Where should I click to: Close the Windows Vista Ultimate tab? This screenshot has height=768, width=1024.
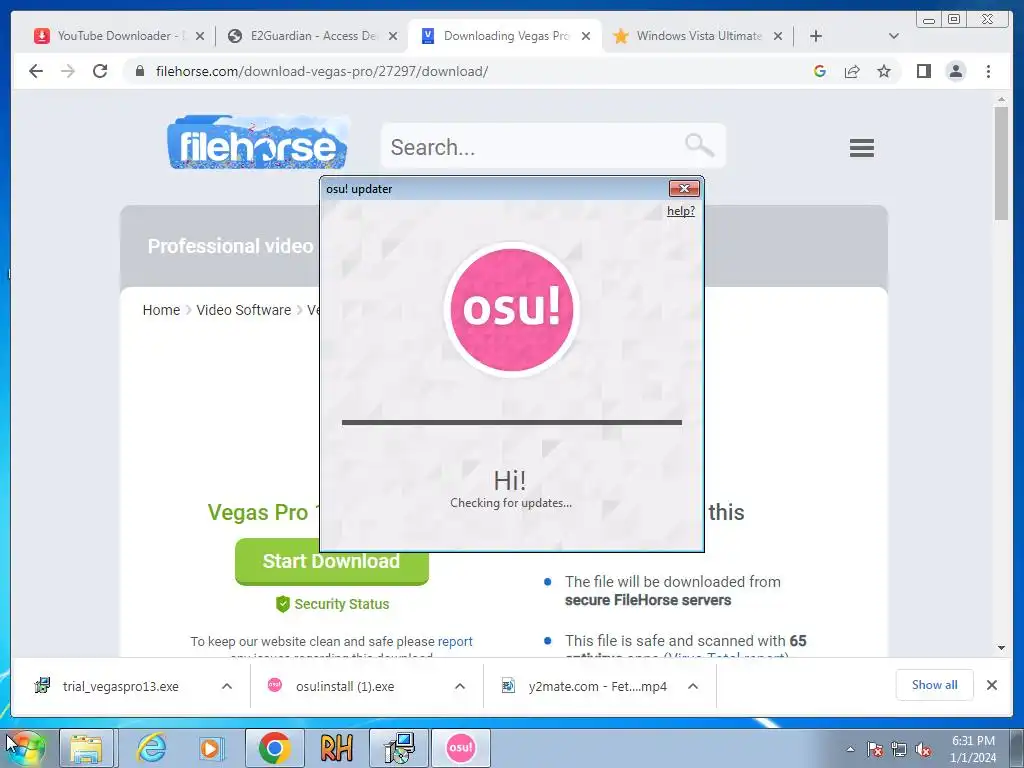point(778,36)
